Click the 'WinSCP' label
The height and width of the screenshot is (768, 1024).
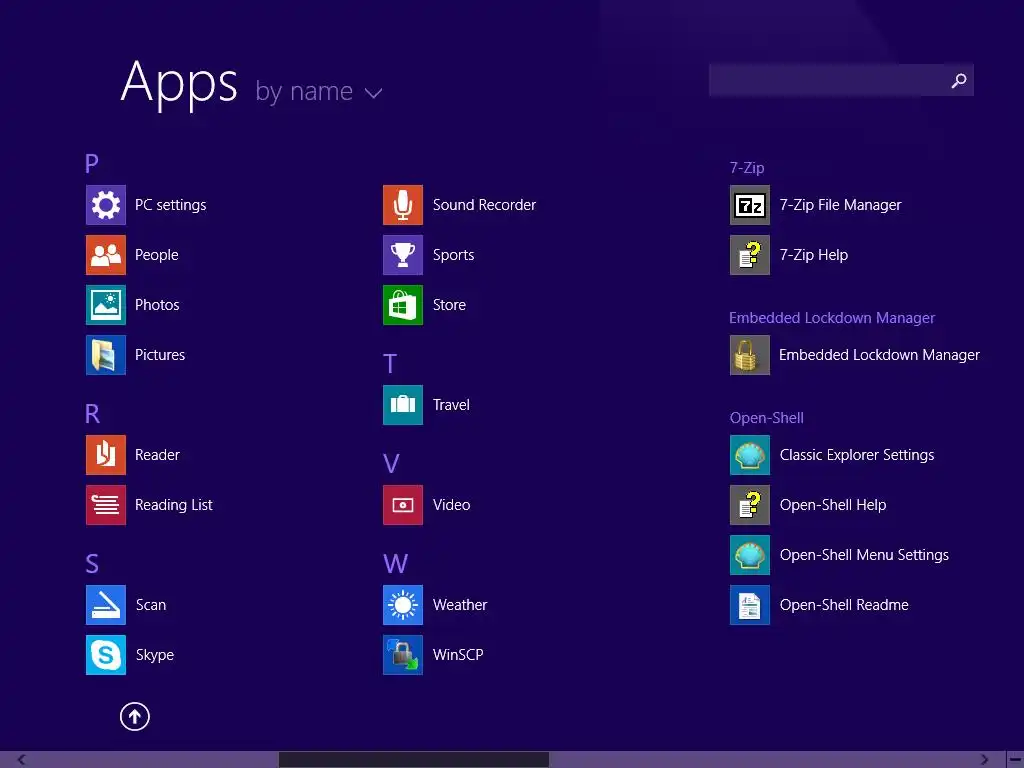[458, 655]
